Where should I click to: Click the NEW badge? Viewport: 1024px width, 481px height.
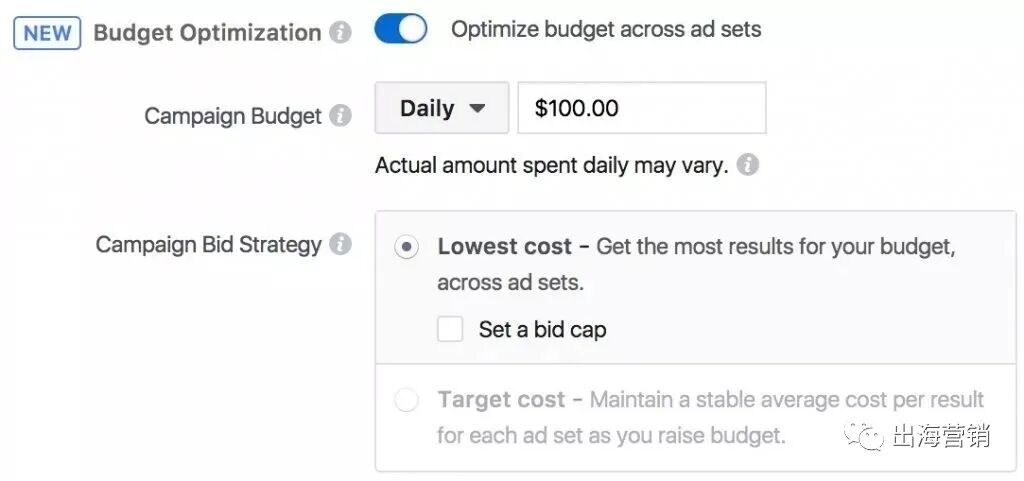[x=47, y=33]
